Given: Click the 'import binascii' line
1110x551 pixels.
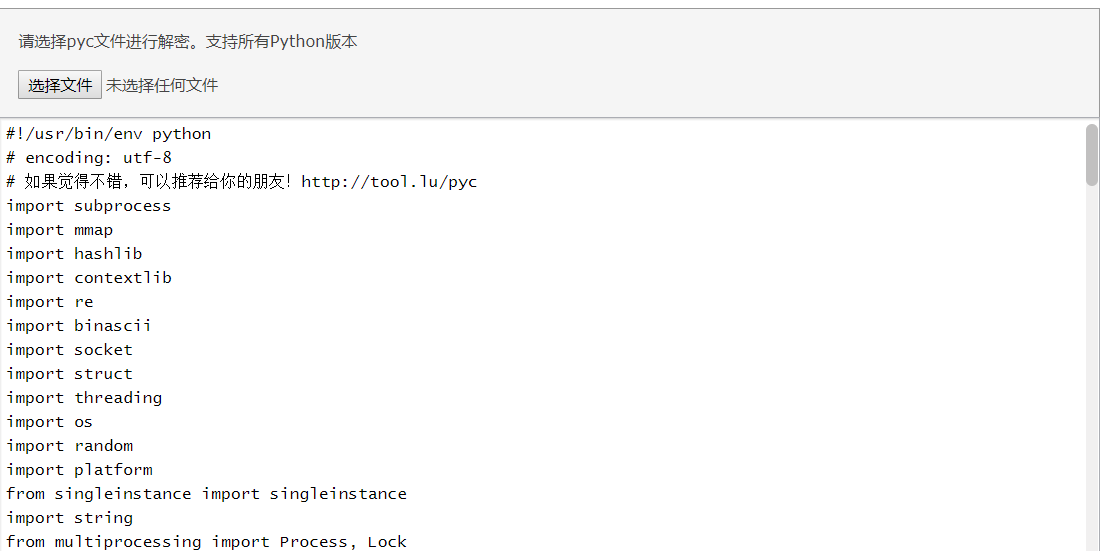Looking at the screenshot, I should (x=79, y=326).
